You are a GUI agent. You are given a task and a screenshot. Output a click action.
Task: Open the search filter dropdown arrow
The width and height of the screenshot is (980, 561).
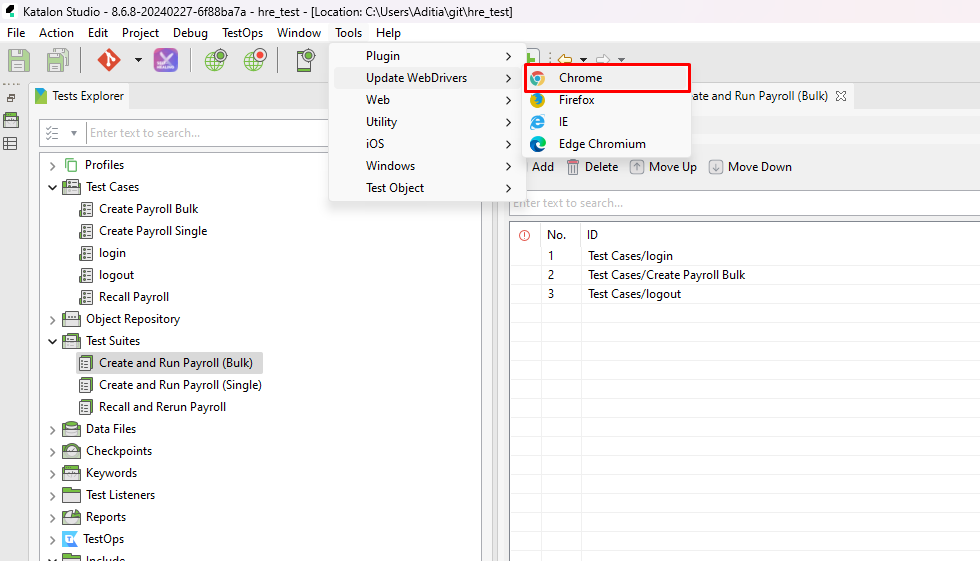[x=74, y=133]
